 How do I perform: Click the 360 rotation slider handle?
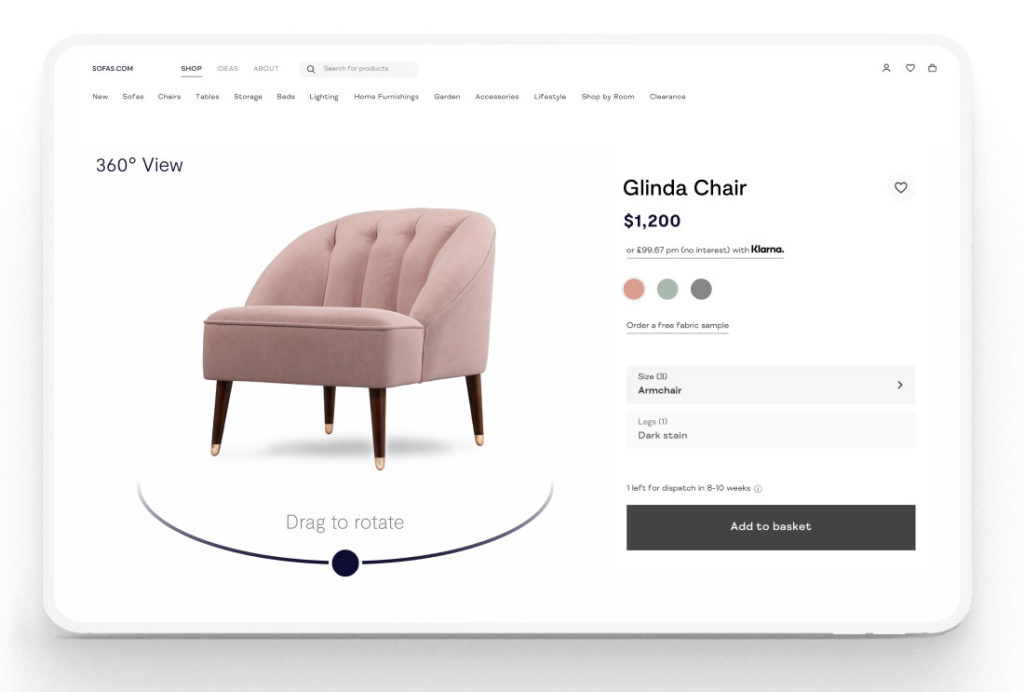345,563
